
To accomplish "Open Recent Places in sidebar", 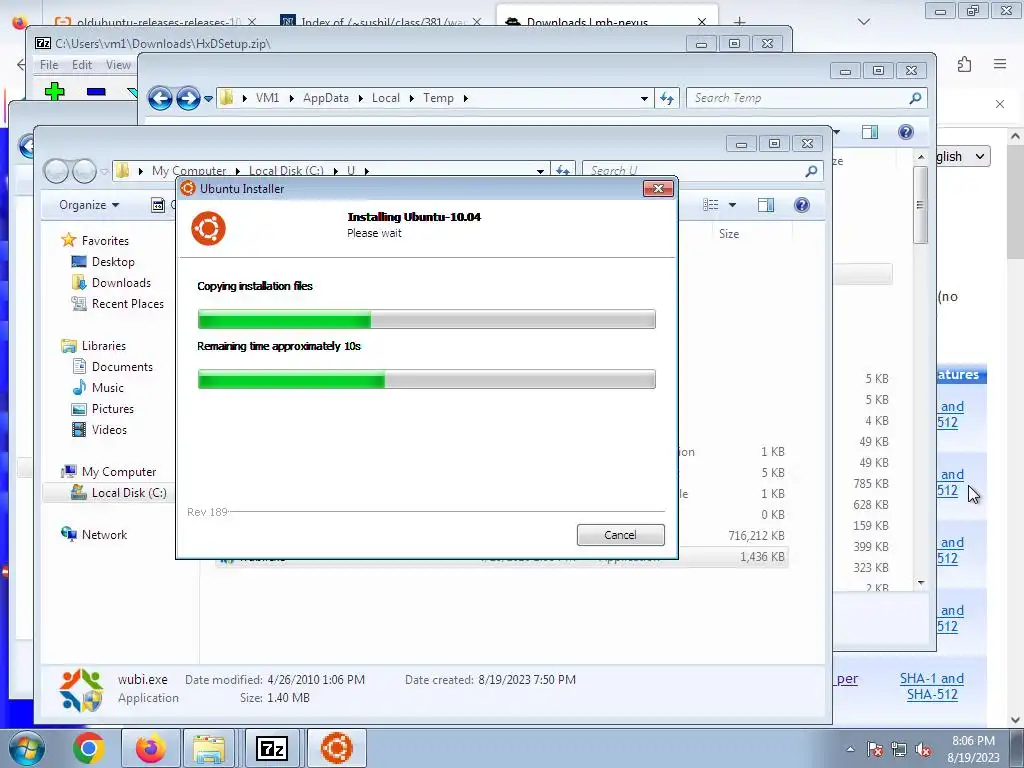I will coord(127,304).
